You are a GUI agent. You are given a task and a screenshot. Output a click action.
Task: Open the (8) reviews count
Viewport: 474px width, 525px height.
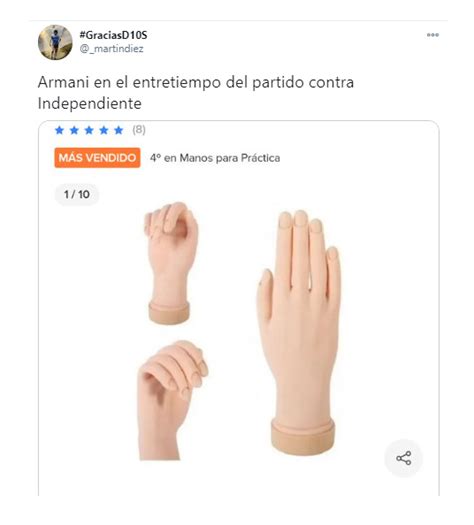[139, 130]
